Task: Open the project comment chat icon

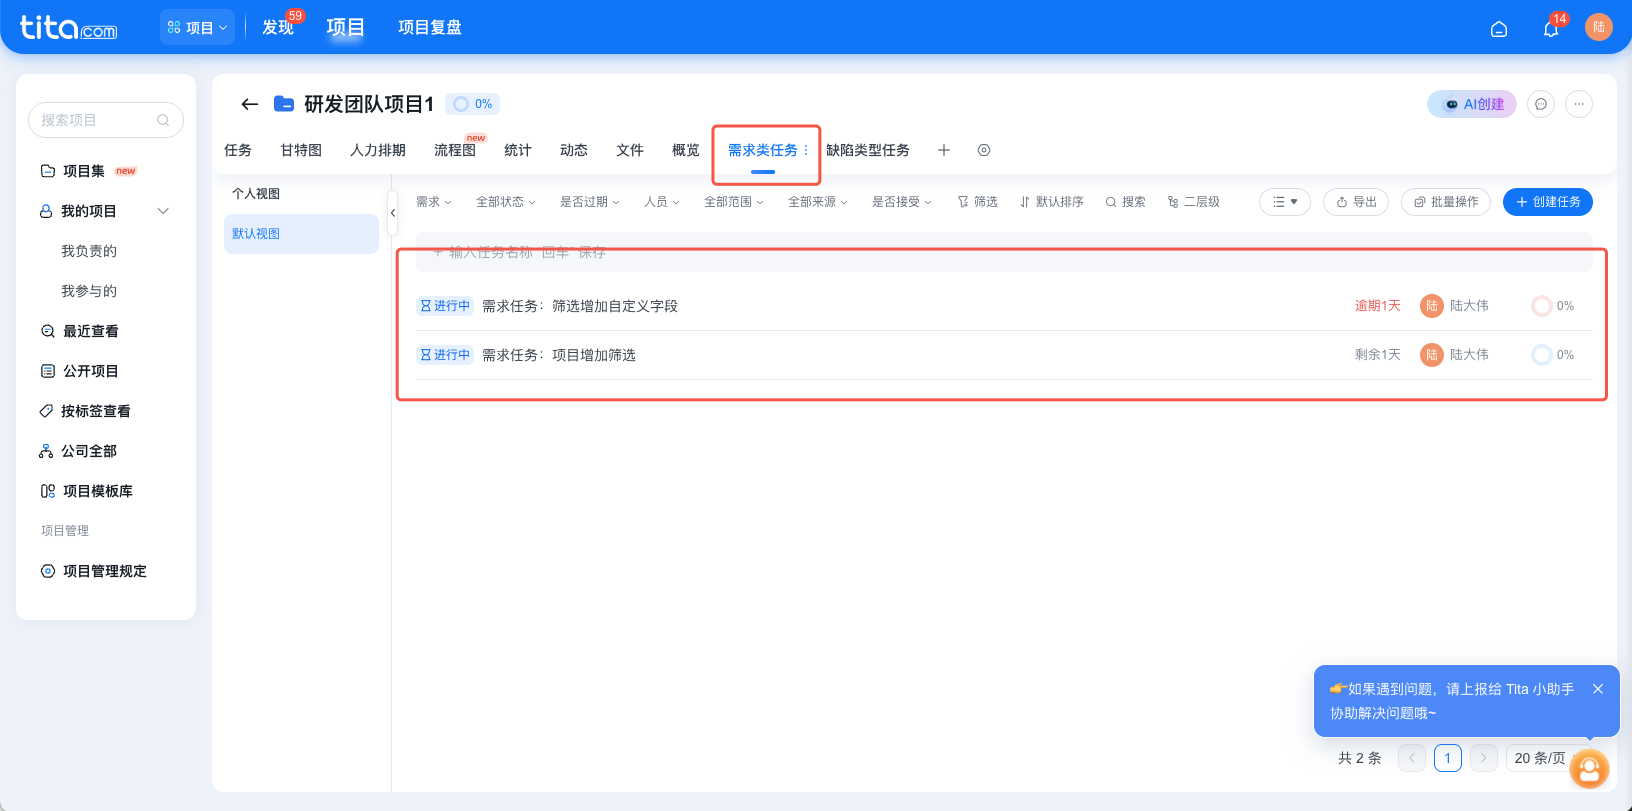Action: pyautogui.click(x=1541, y=104)
